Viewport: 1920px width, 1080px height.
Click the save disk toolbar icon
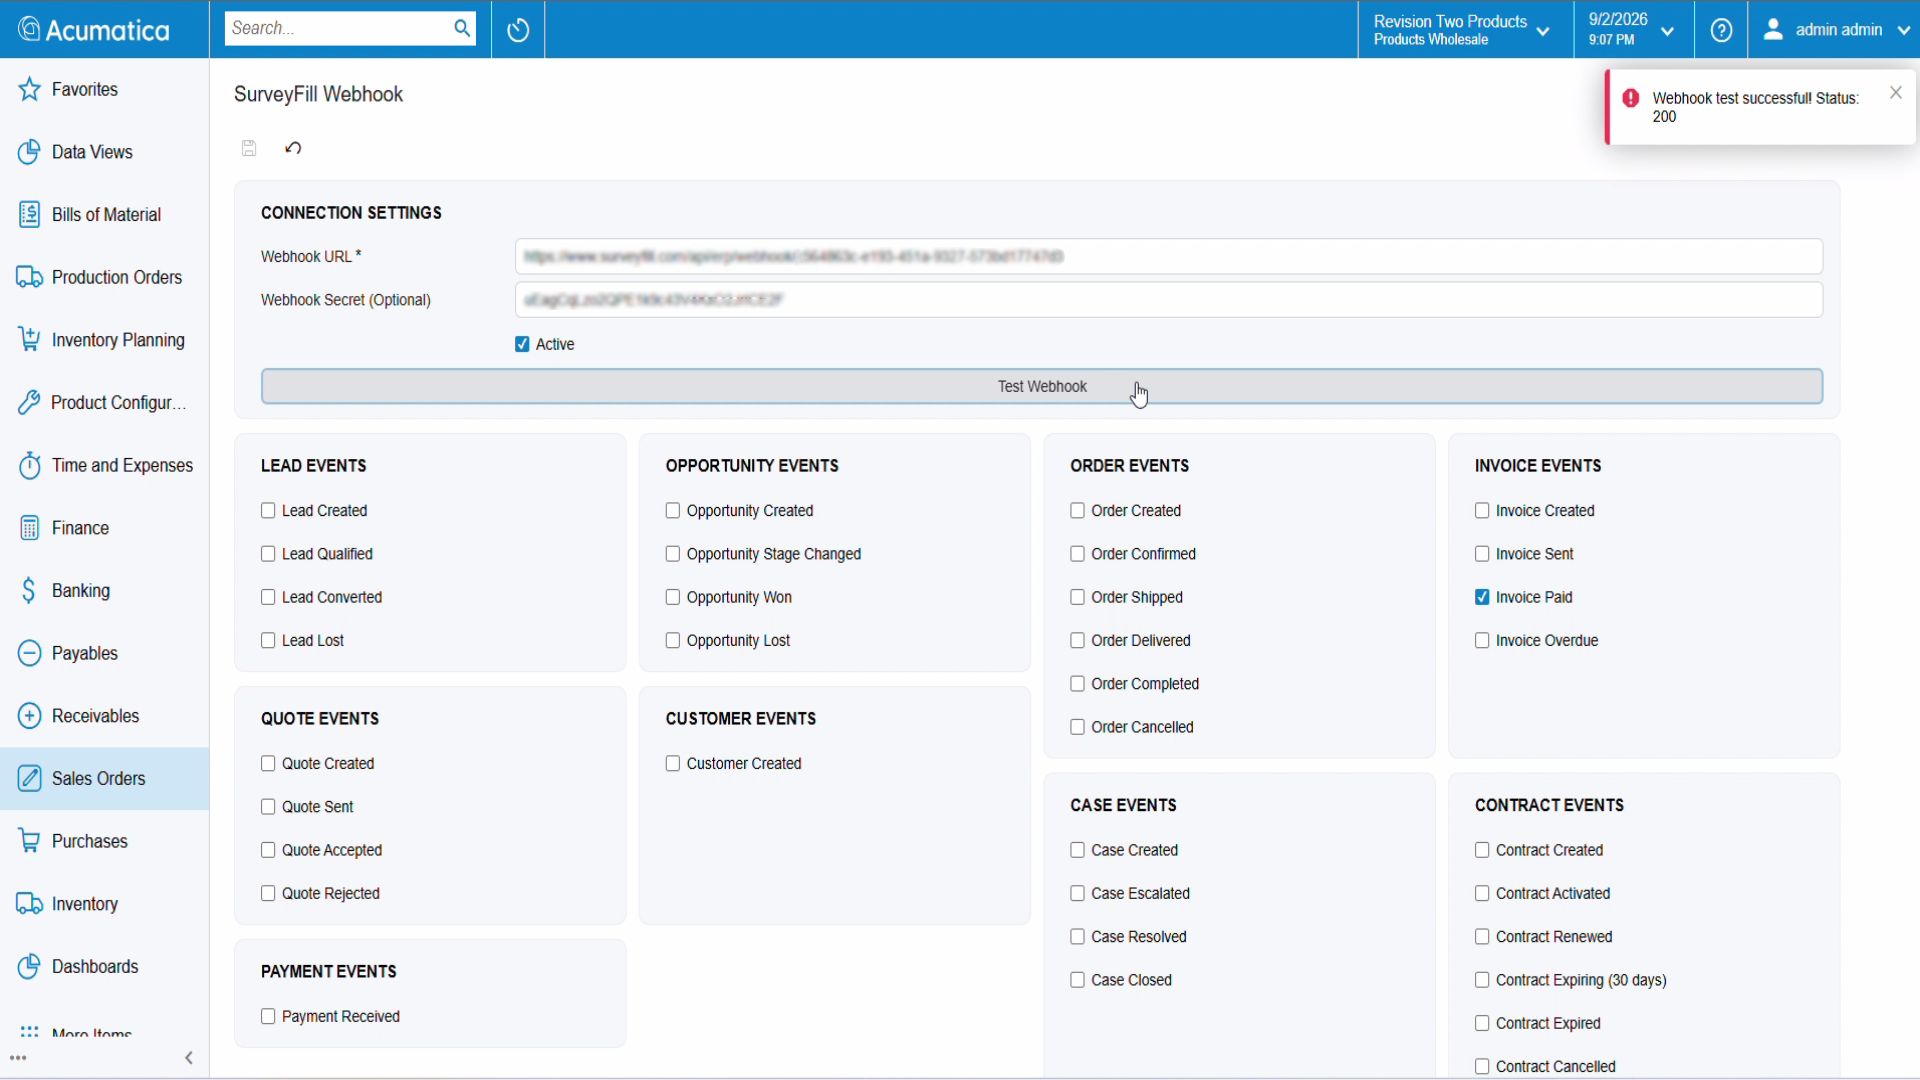coord(249,148)
